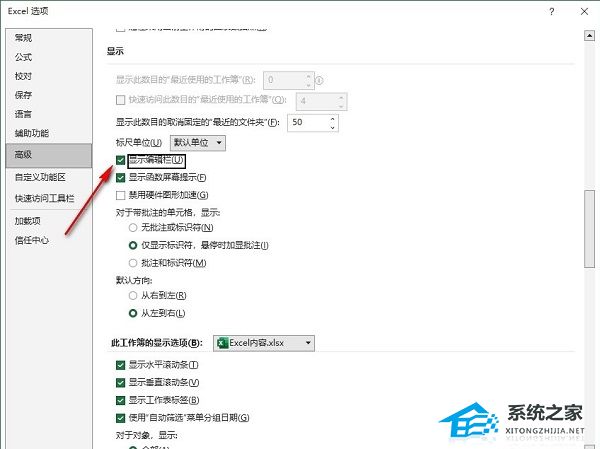Viewport: 600px width, 449px height.
Task: Open the 保存 category
Action: pyautogui.click(x=23, y=95)
